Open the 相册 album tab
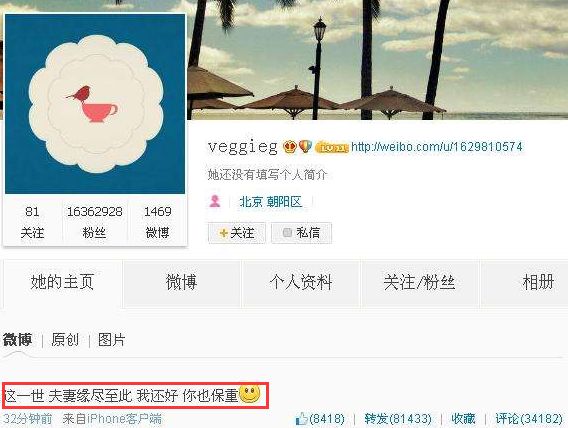This screenshot has width=568, height=428. pyautogui.click(x=538, y=282)
